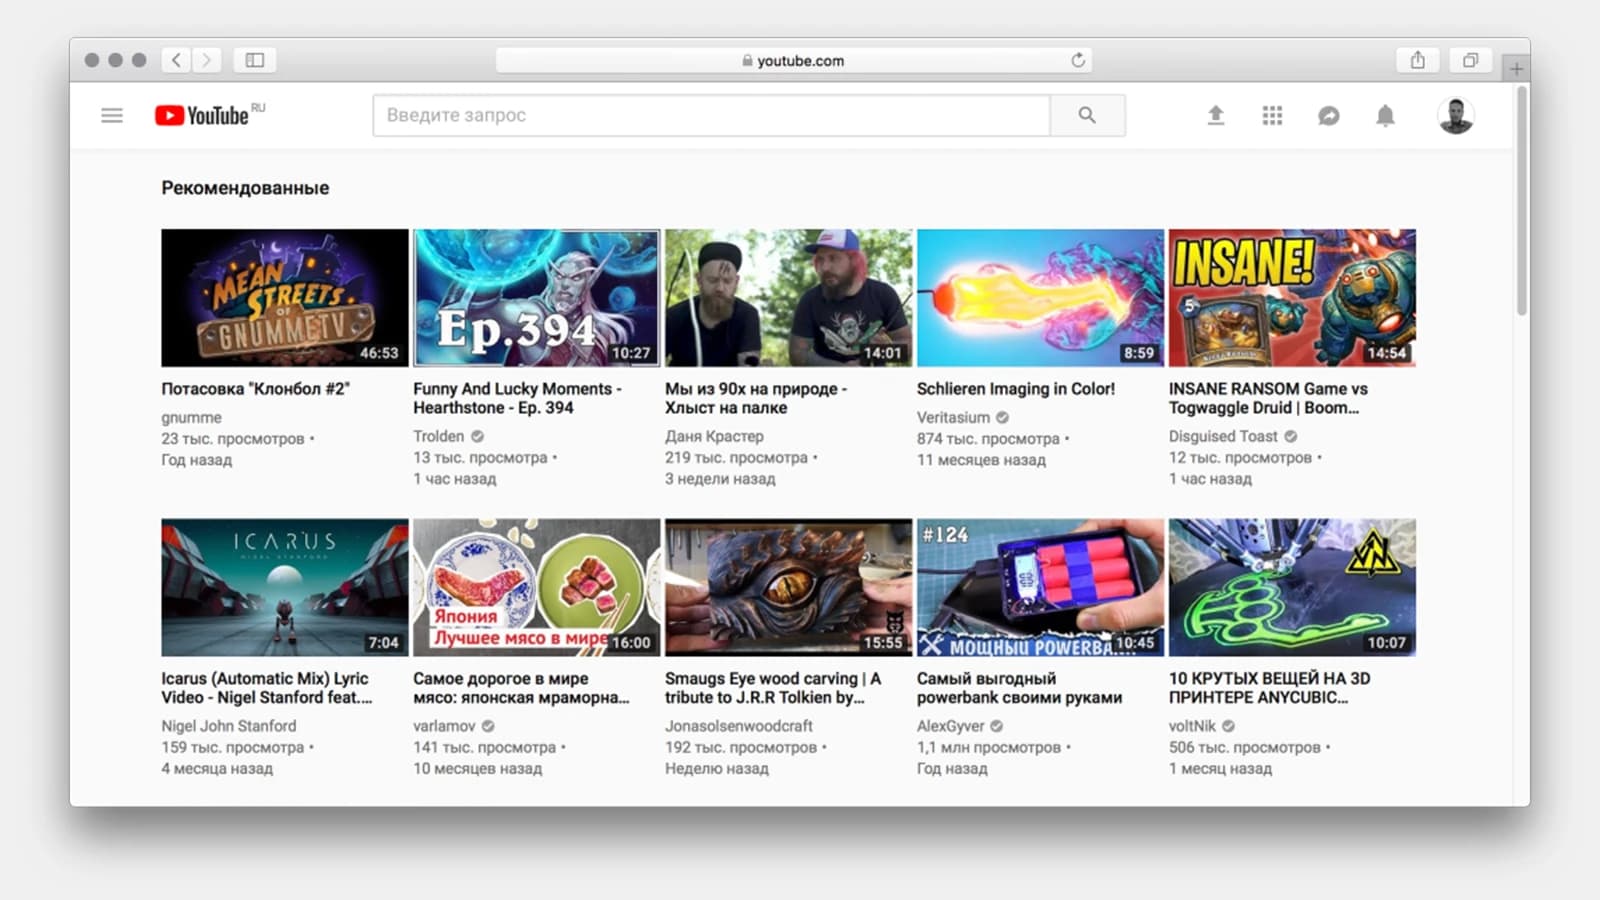The image size is (1600, 900).
Task: Reload the page with the refresh arrow
Action: (x=1078, y=60)
